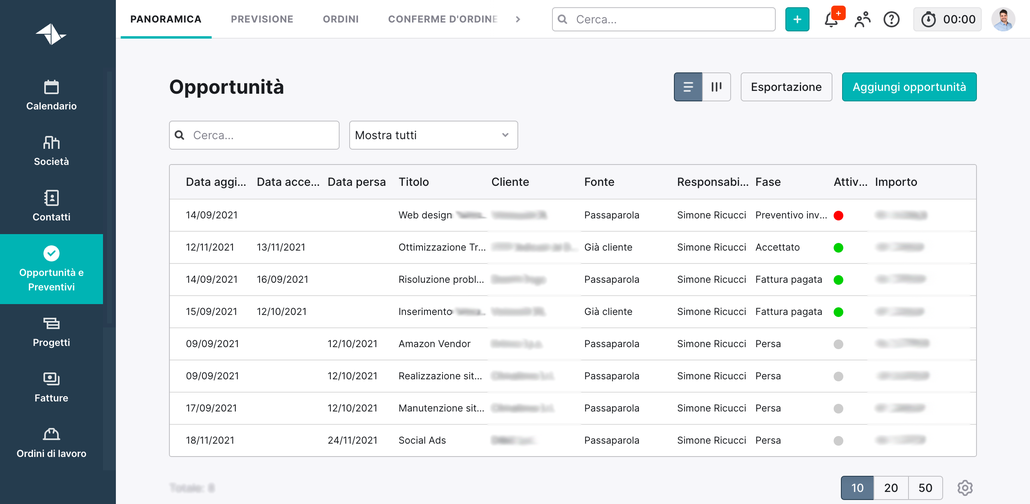Click the Esportazione button

(x=786, y=87)
